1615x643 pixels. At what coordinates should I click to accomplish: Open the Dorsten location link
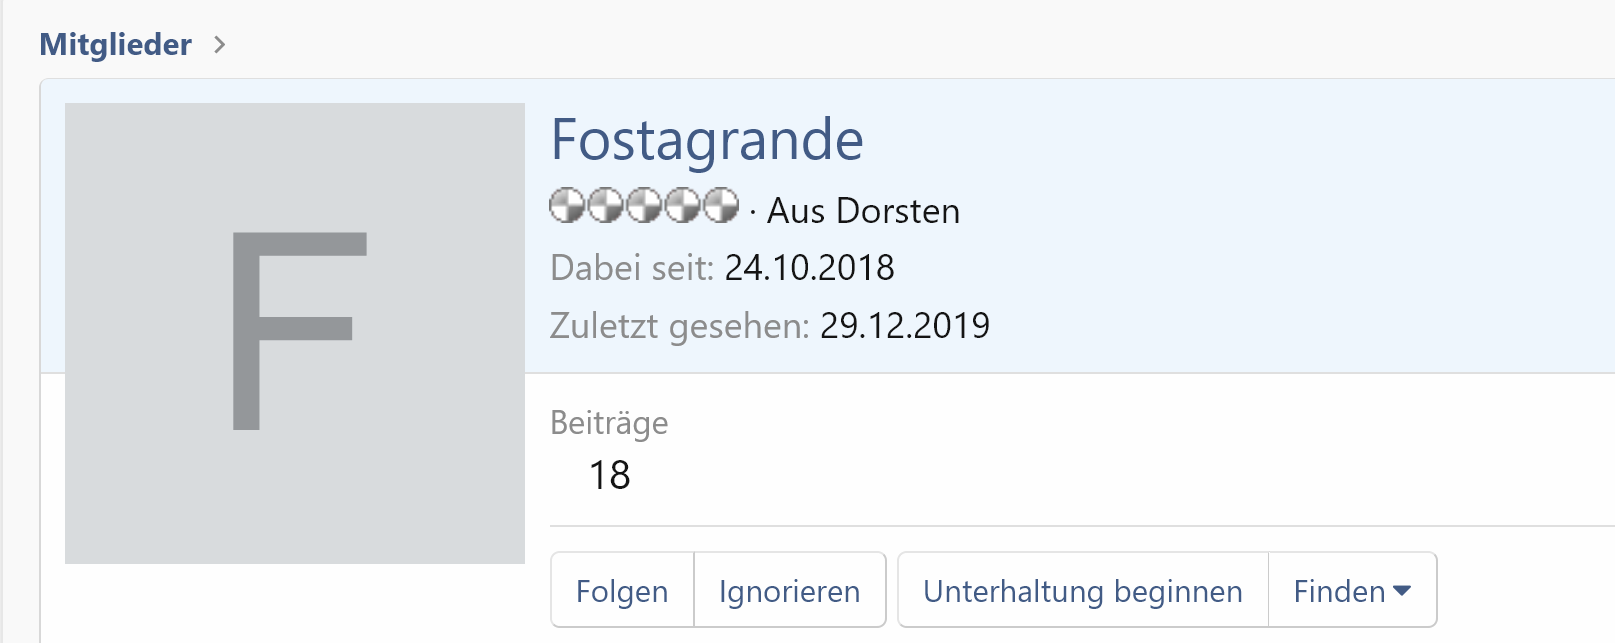tap(897, 211)
